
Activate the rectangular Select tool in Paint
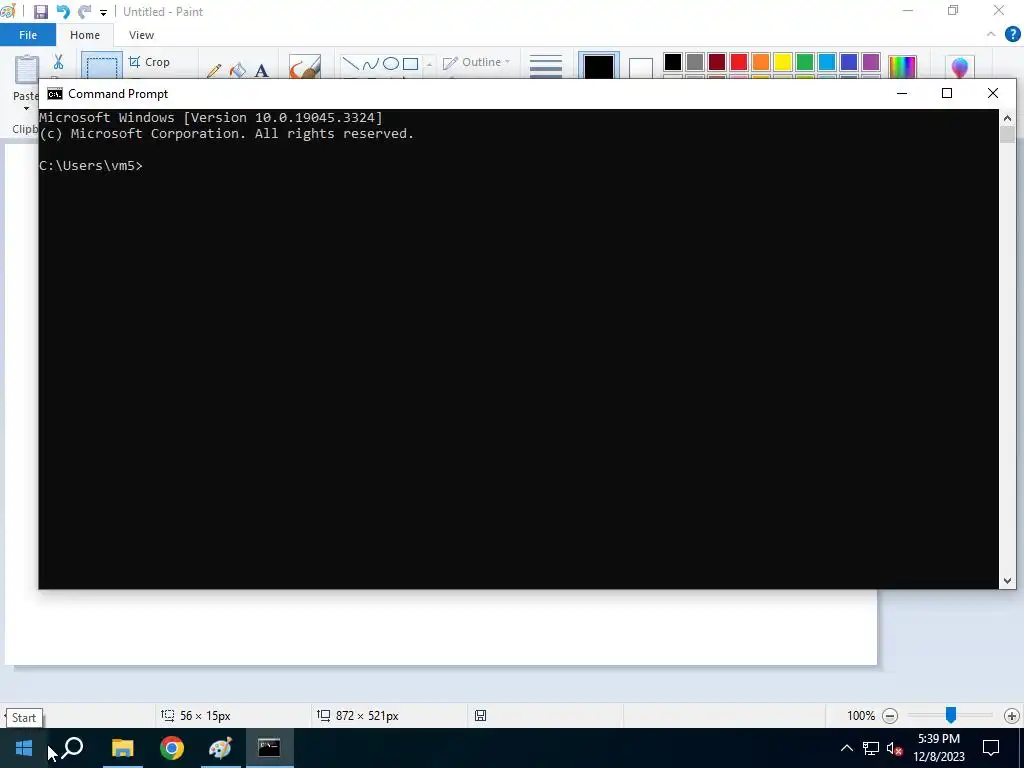pyautogui.click(x=102, y=67)
